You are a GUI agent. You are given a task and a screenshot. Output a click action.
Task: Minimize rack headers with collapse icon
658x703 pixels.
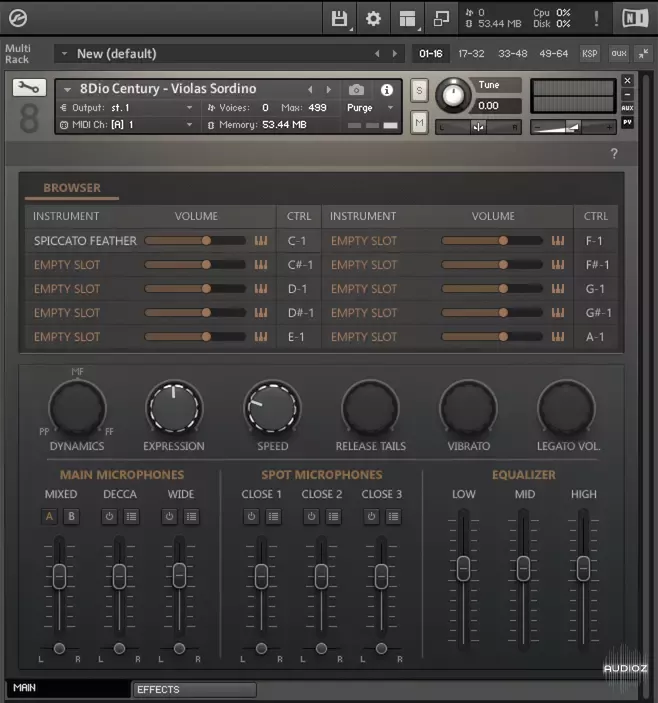[x=643, y=54]
